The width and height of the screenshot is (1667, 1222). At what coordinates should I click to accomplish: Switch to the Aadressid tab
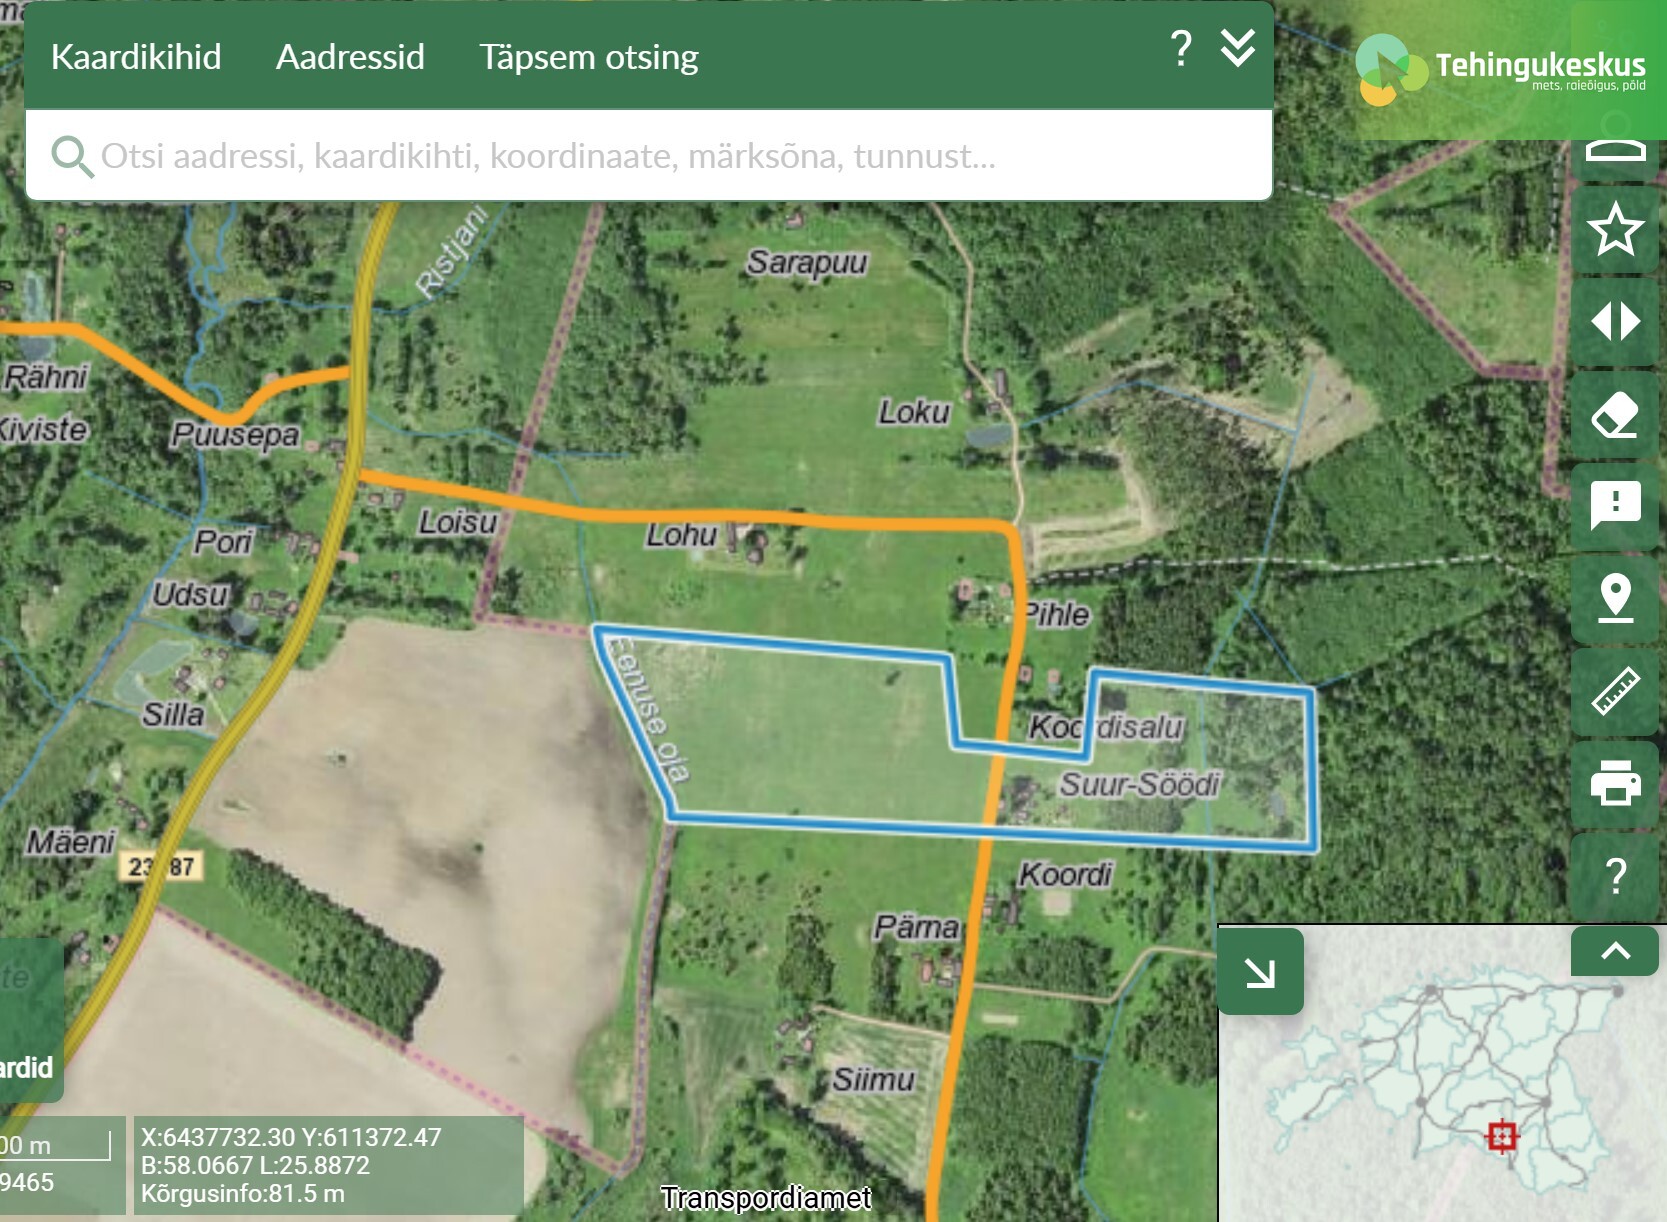[350, 57]
